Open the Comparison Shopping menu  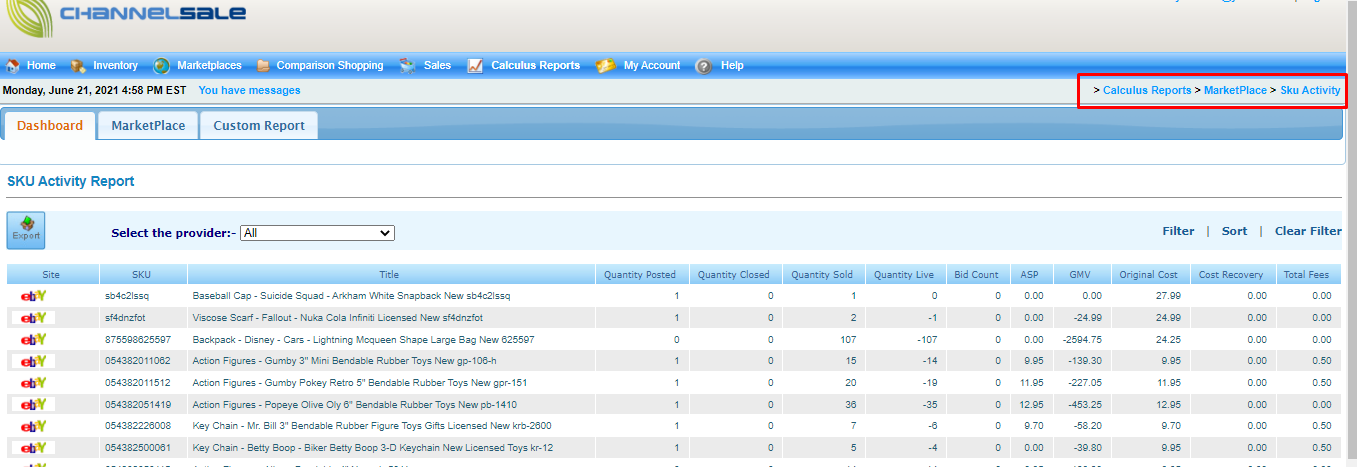tap(330, 66)
